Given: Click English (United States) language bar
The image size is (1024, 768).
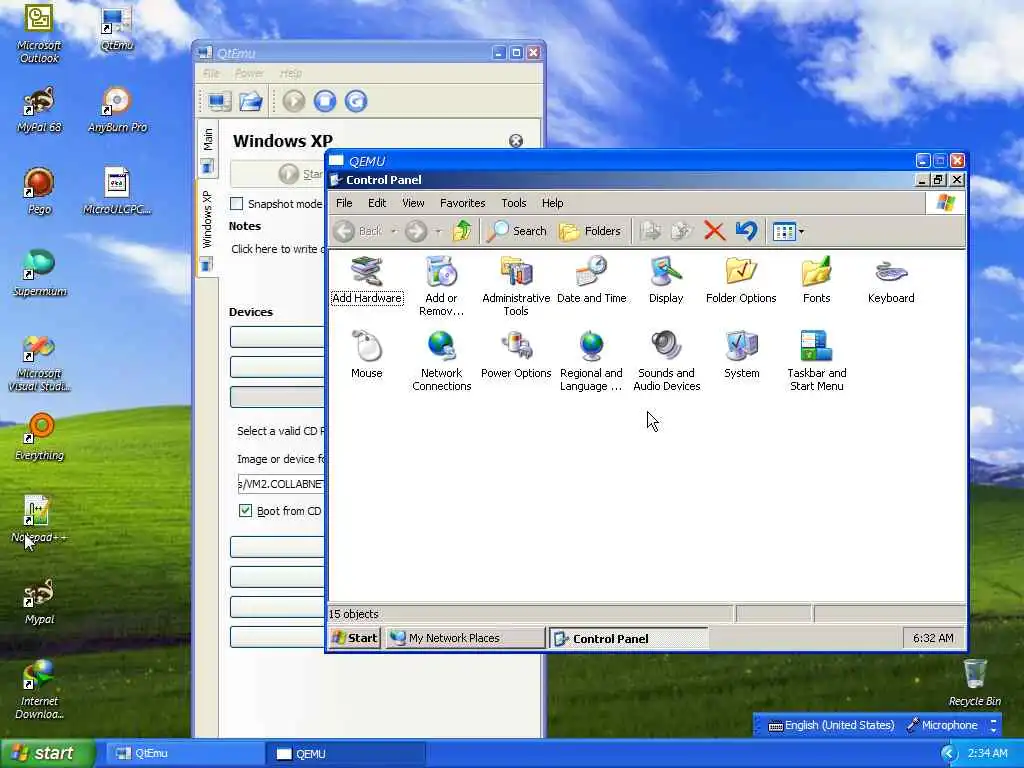Looking at the screenshot, I should click(831, 725).
